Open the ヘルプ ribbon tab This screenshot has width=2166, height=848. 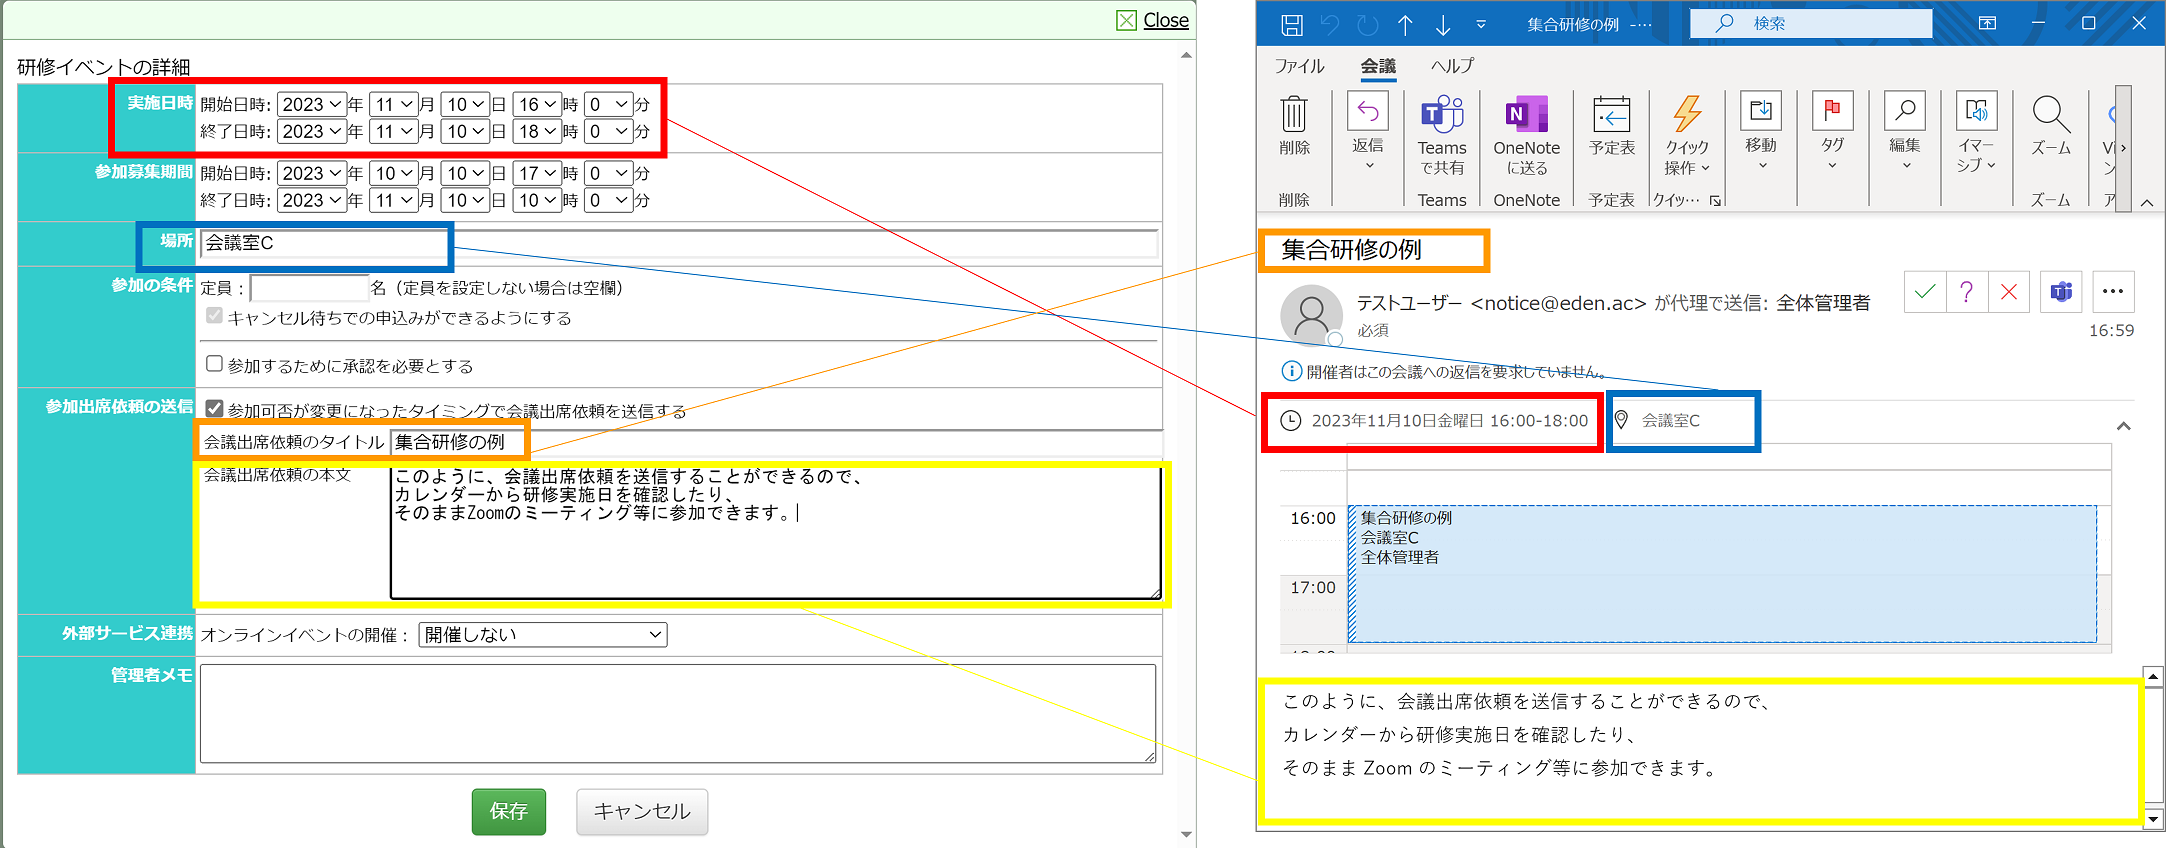coord(1452,66)
